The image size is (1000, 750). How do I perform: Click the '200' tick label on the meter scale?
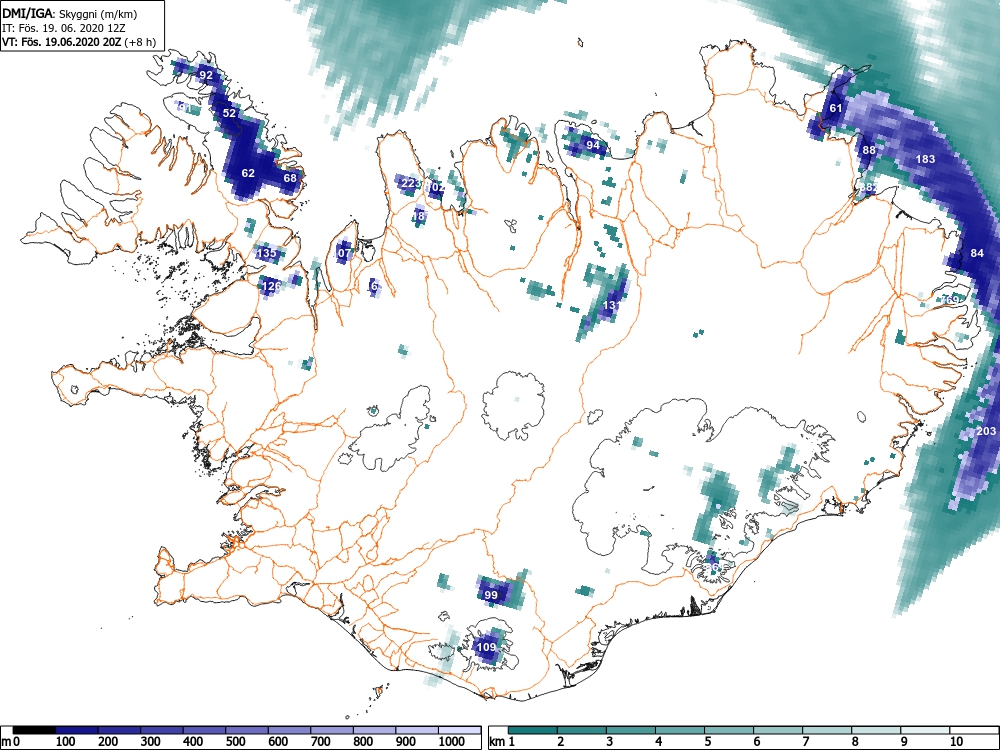[108, 742]
